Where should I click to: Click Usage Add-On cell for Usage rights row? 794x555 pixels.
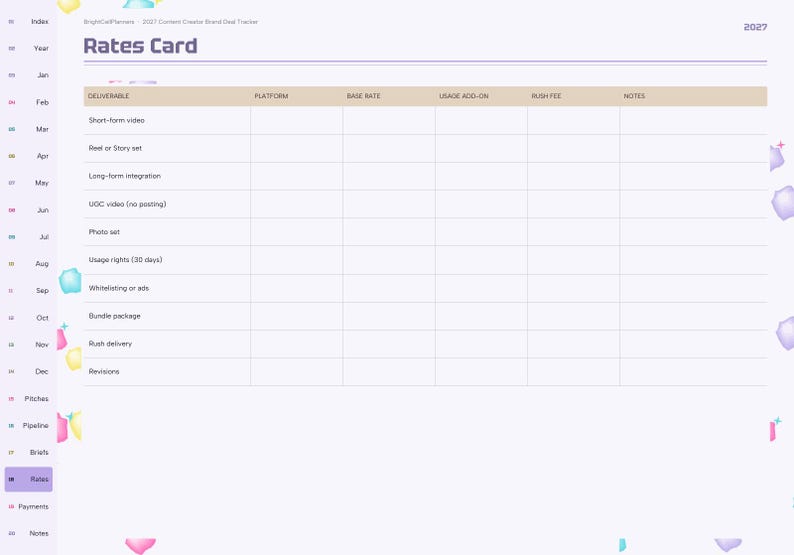point(481,260)
